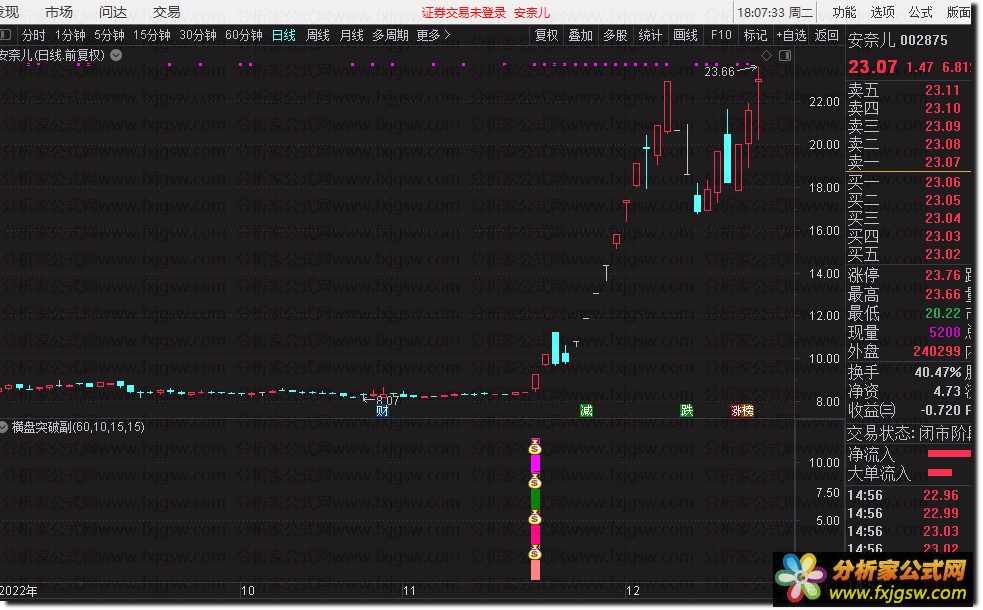Viewport: 983px width, 610px height.
Task: Select the 5分钟 period
Action: (x=110, y=35)
